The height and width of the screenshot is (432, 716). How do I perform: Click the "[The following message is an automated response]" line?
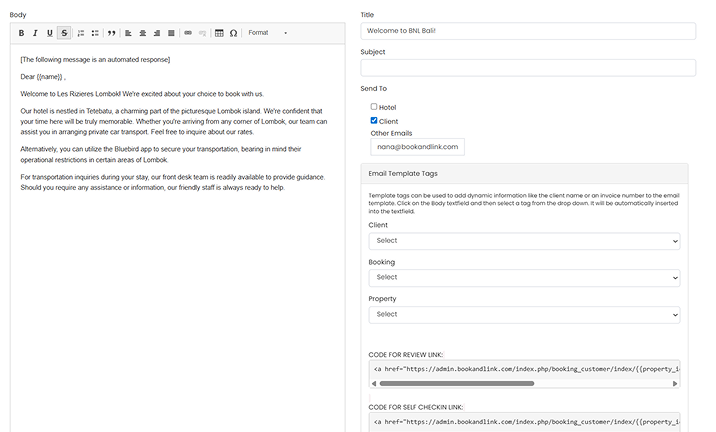95,60
